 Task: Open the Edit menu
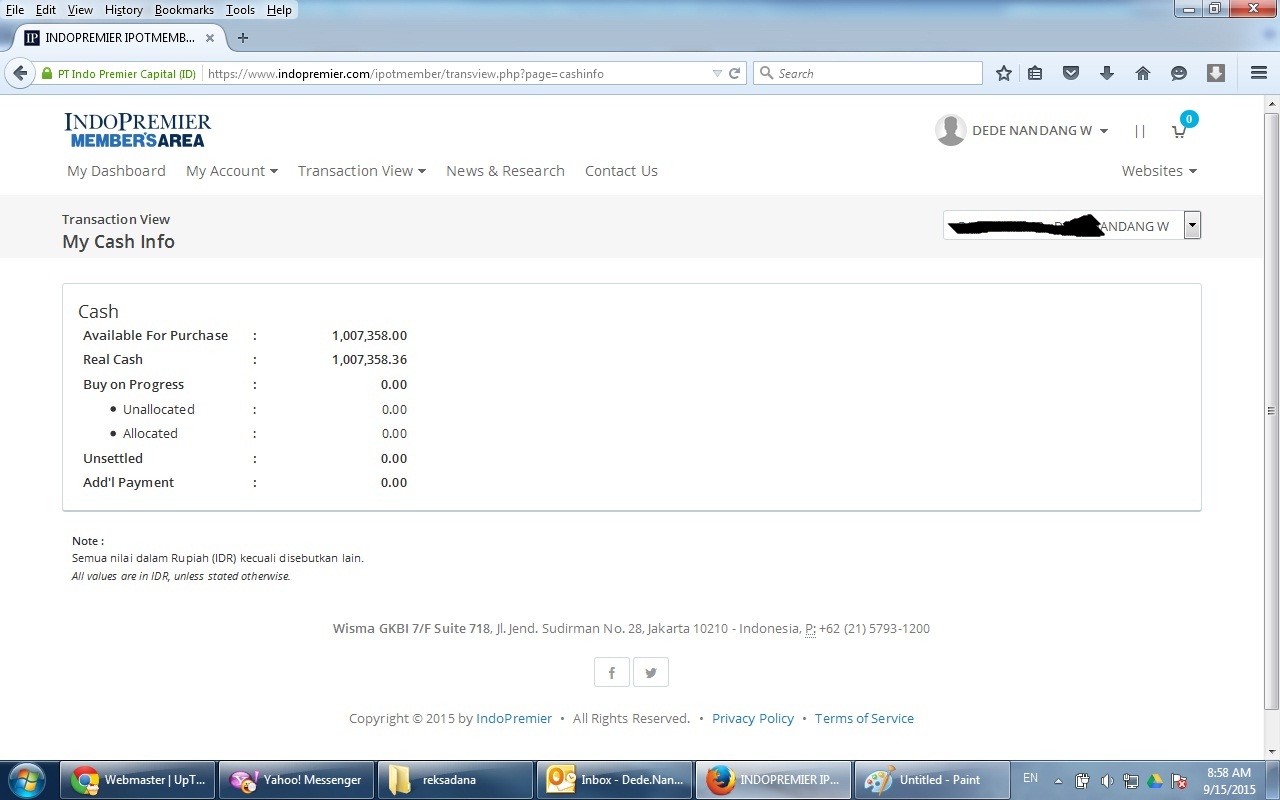point(46,9)
